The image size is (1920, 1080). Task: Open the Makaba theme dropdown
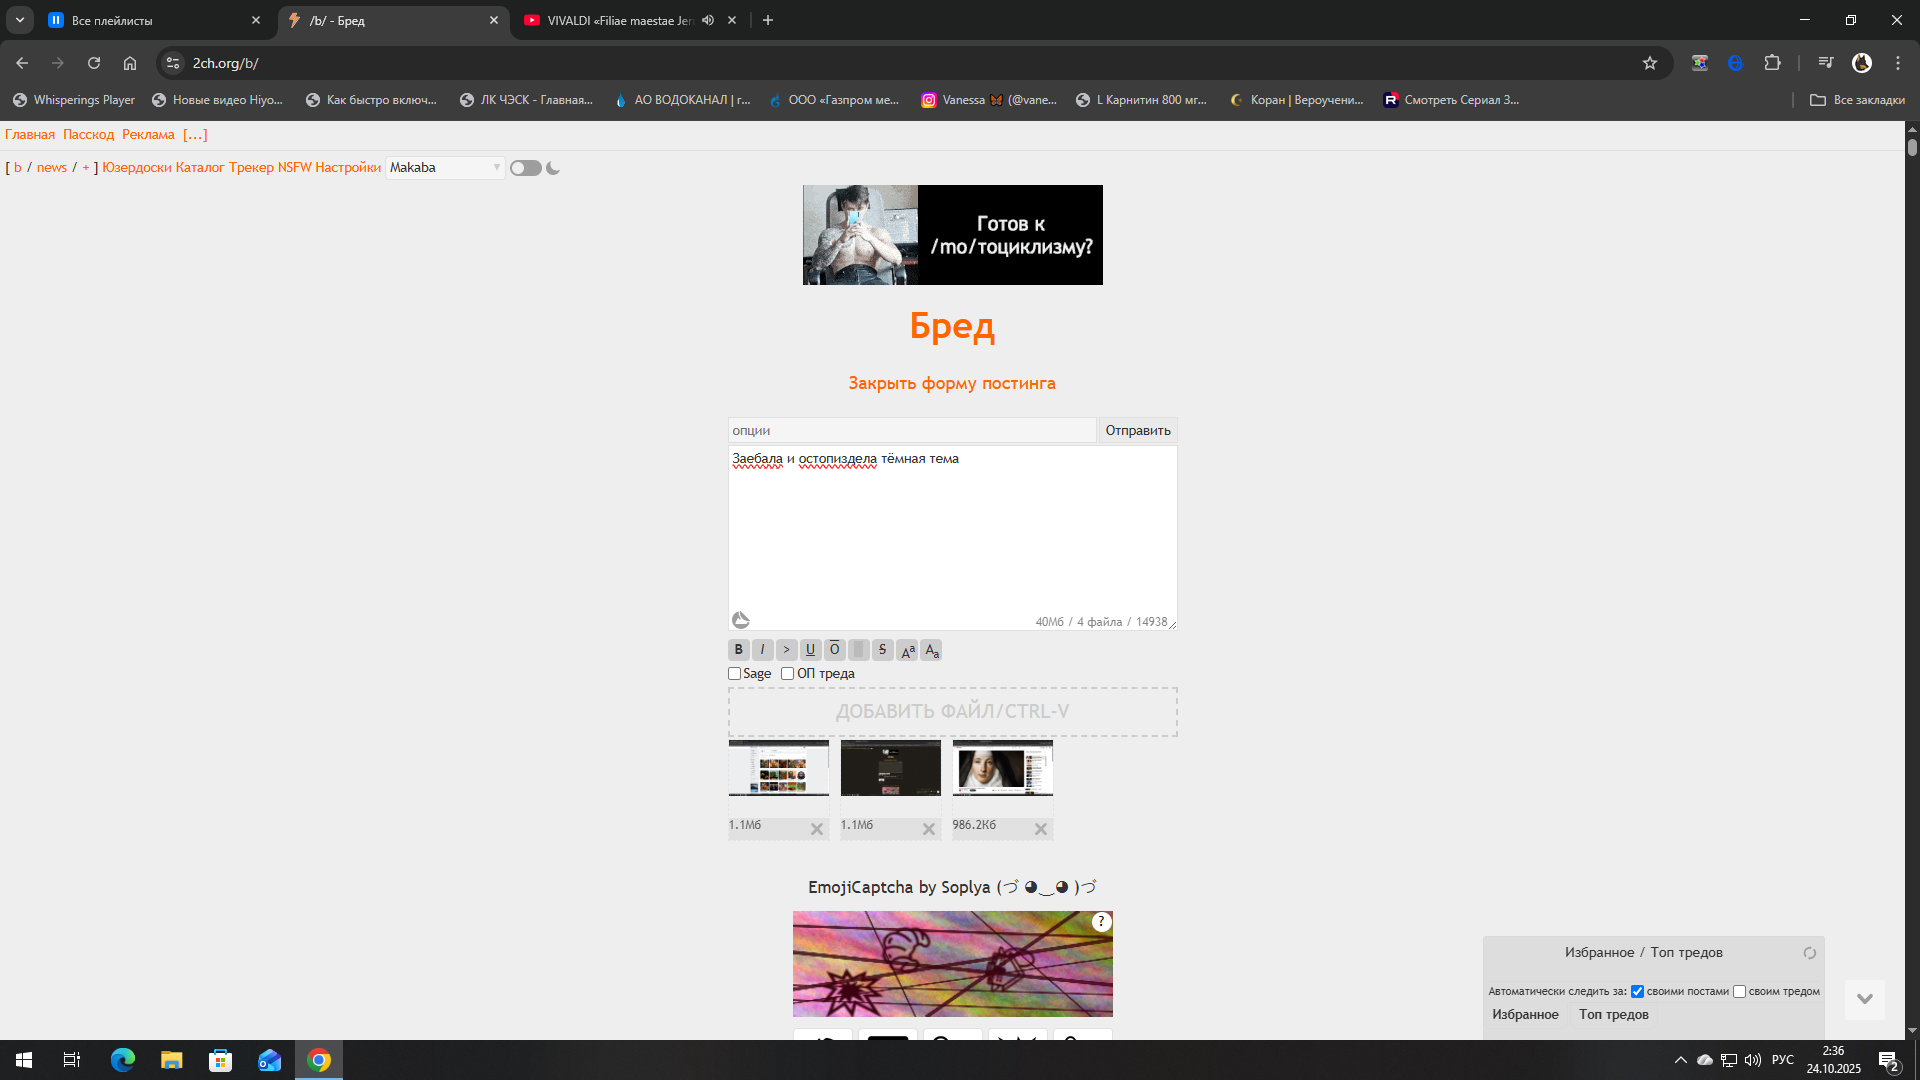click(444, 168)
